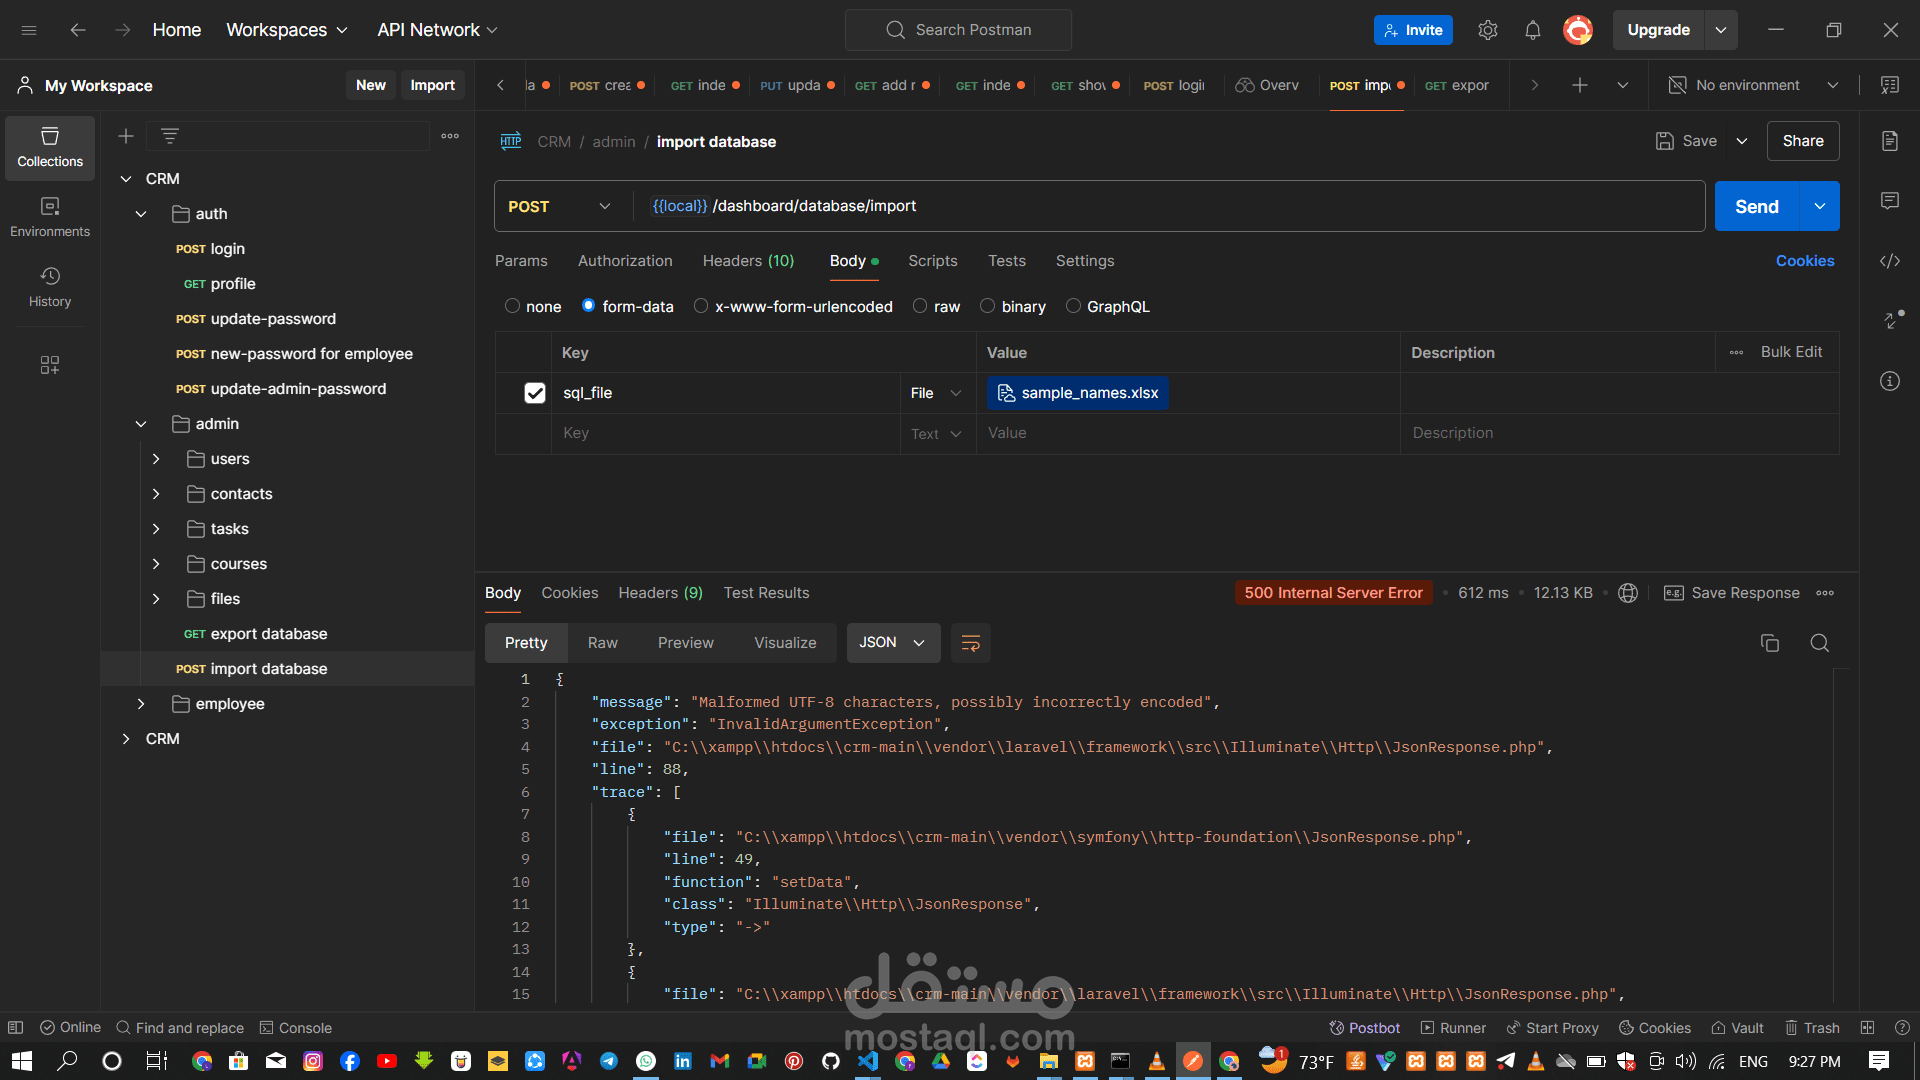Create a new collection with plus icon
Viewport: 1920px width, 1080px height.
click(x=126, y=136)
